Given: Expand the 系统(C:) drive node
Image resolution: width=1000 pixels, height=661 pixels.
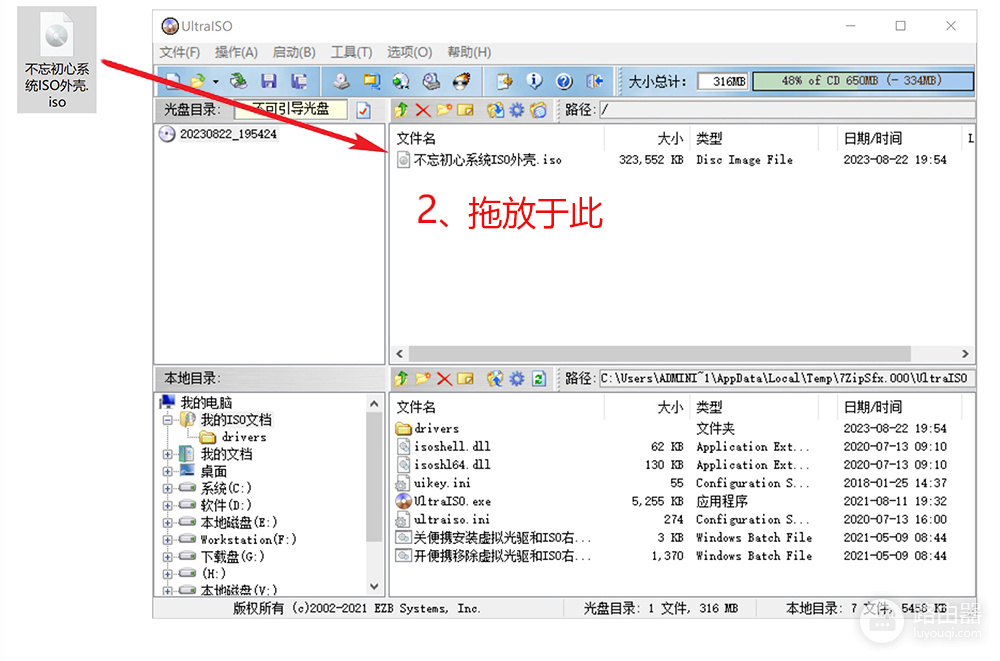Looking at the screenshot, I should tap(168, 488).
